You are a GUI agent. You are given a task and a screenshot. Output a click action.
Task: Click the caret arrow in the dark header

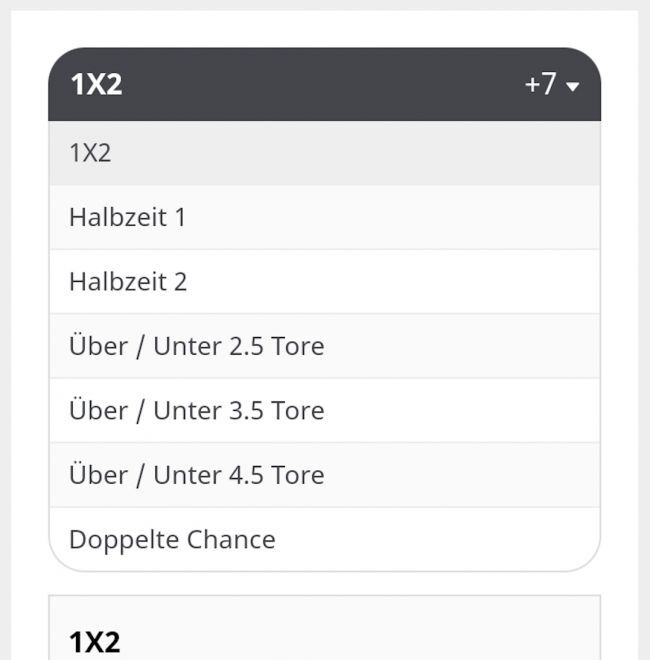click(x=573, y=87)
